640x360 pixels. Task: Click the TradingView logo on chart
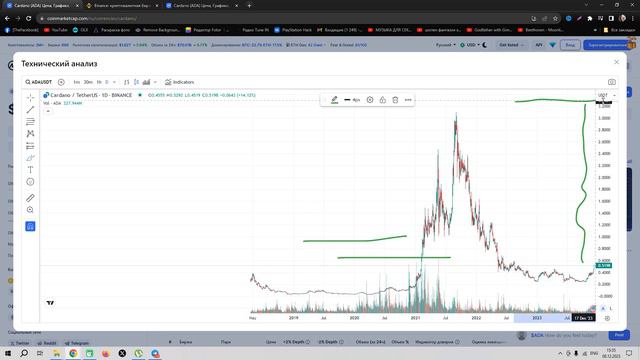(x=50, y=303)
